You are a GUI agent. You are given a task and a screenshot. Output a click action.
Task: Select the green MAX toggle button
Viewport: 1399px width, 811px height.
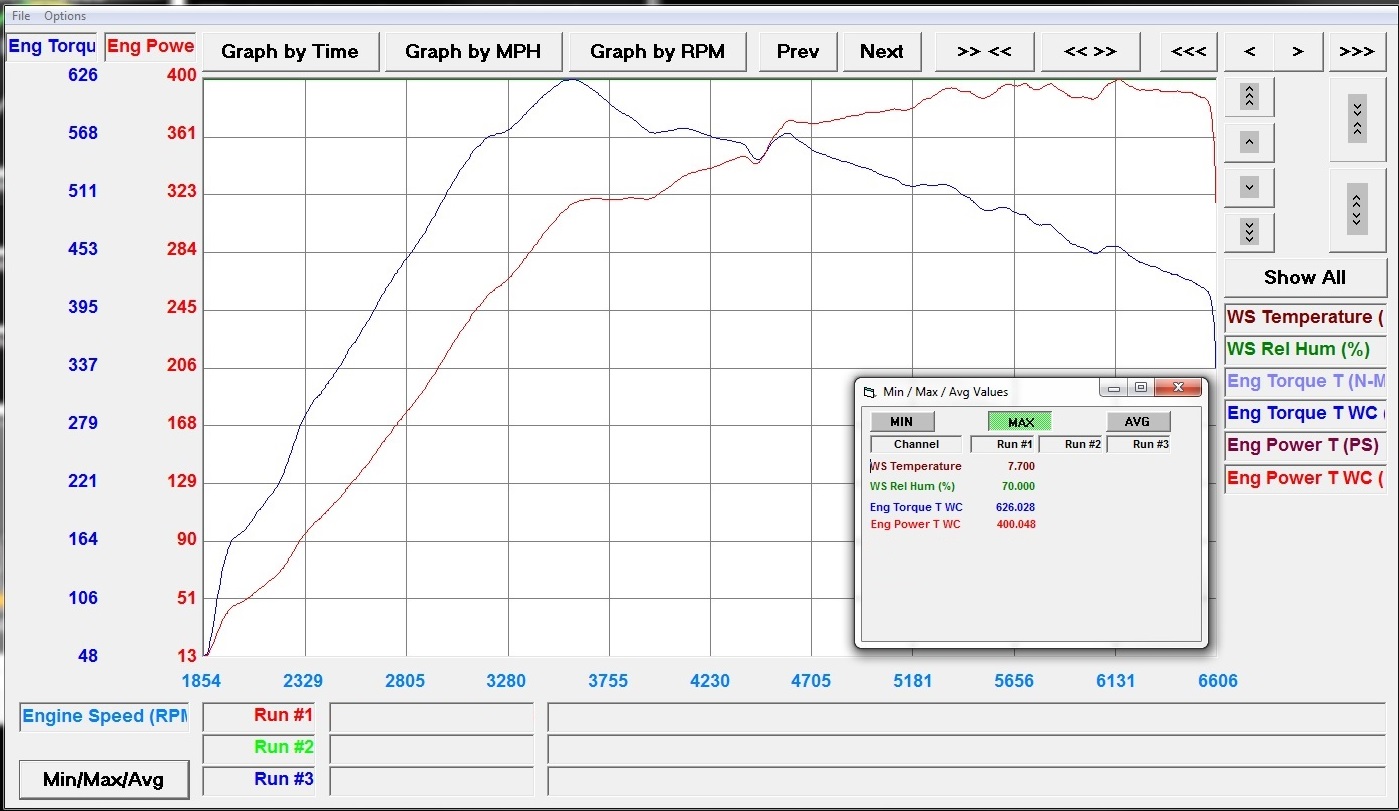click(x=1020, y=421)
